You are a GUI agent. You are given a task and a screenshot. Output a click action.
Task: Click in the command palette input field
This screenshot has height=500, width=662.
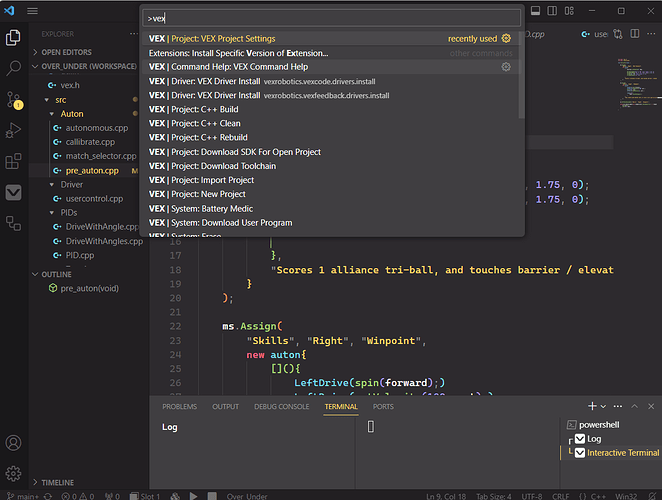pos(331,18)
